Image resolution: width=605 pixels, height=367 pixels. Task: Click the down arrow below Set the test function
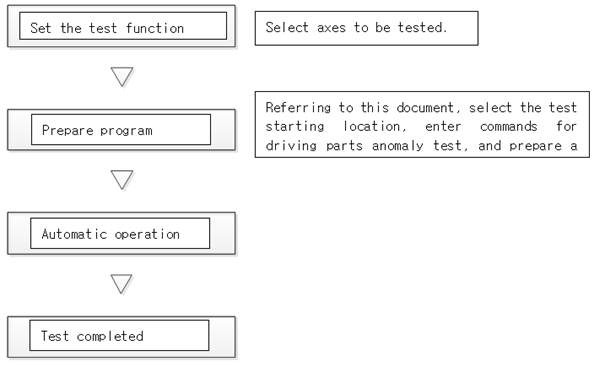[x=122, y=76]
